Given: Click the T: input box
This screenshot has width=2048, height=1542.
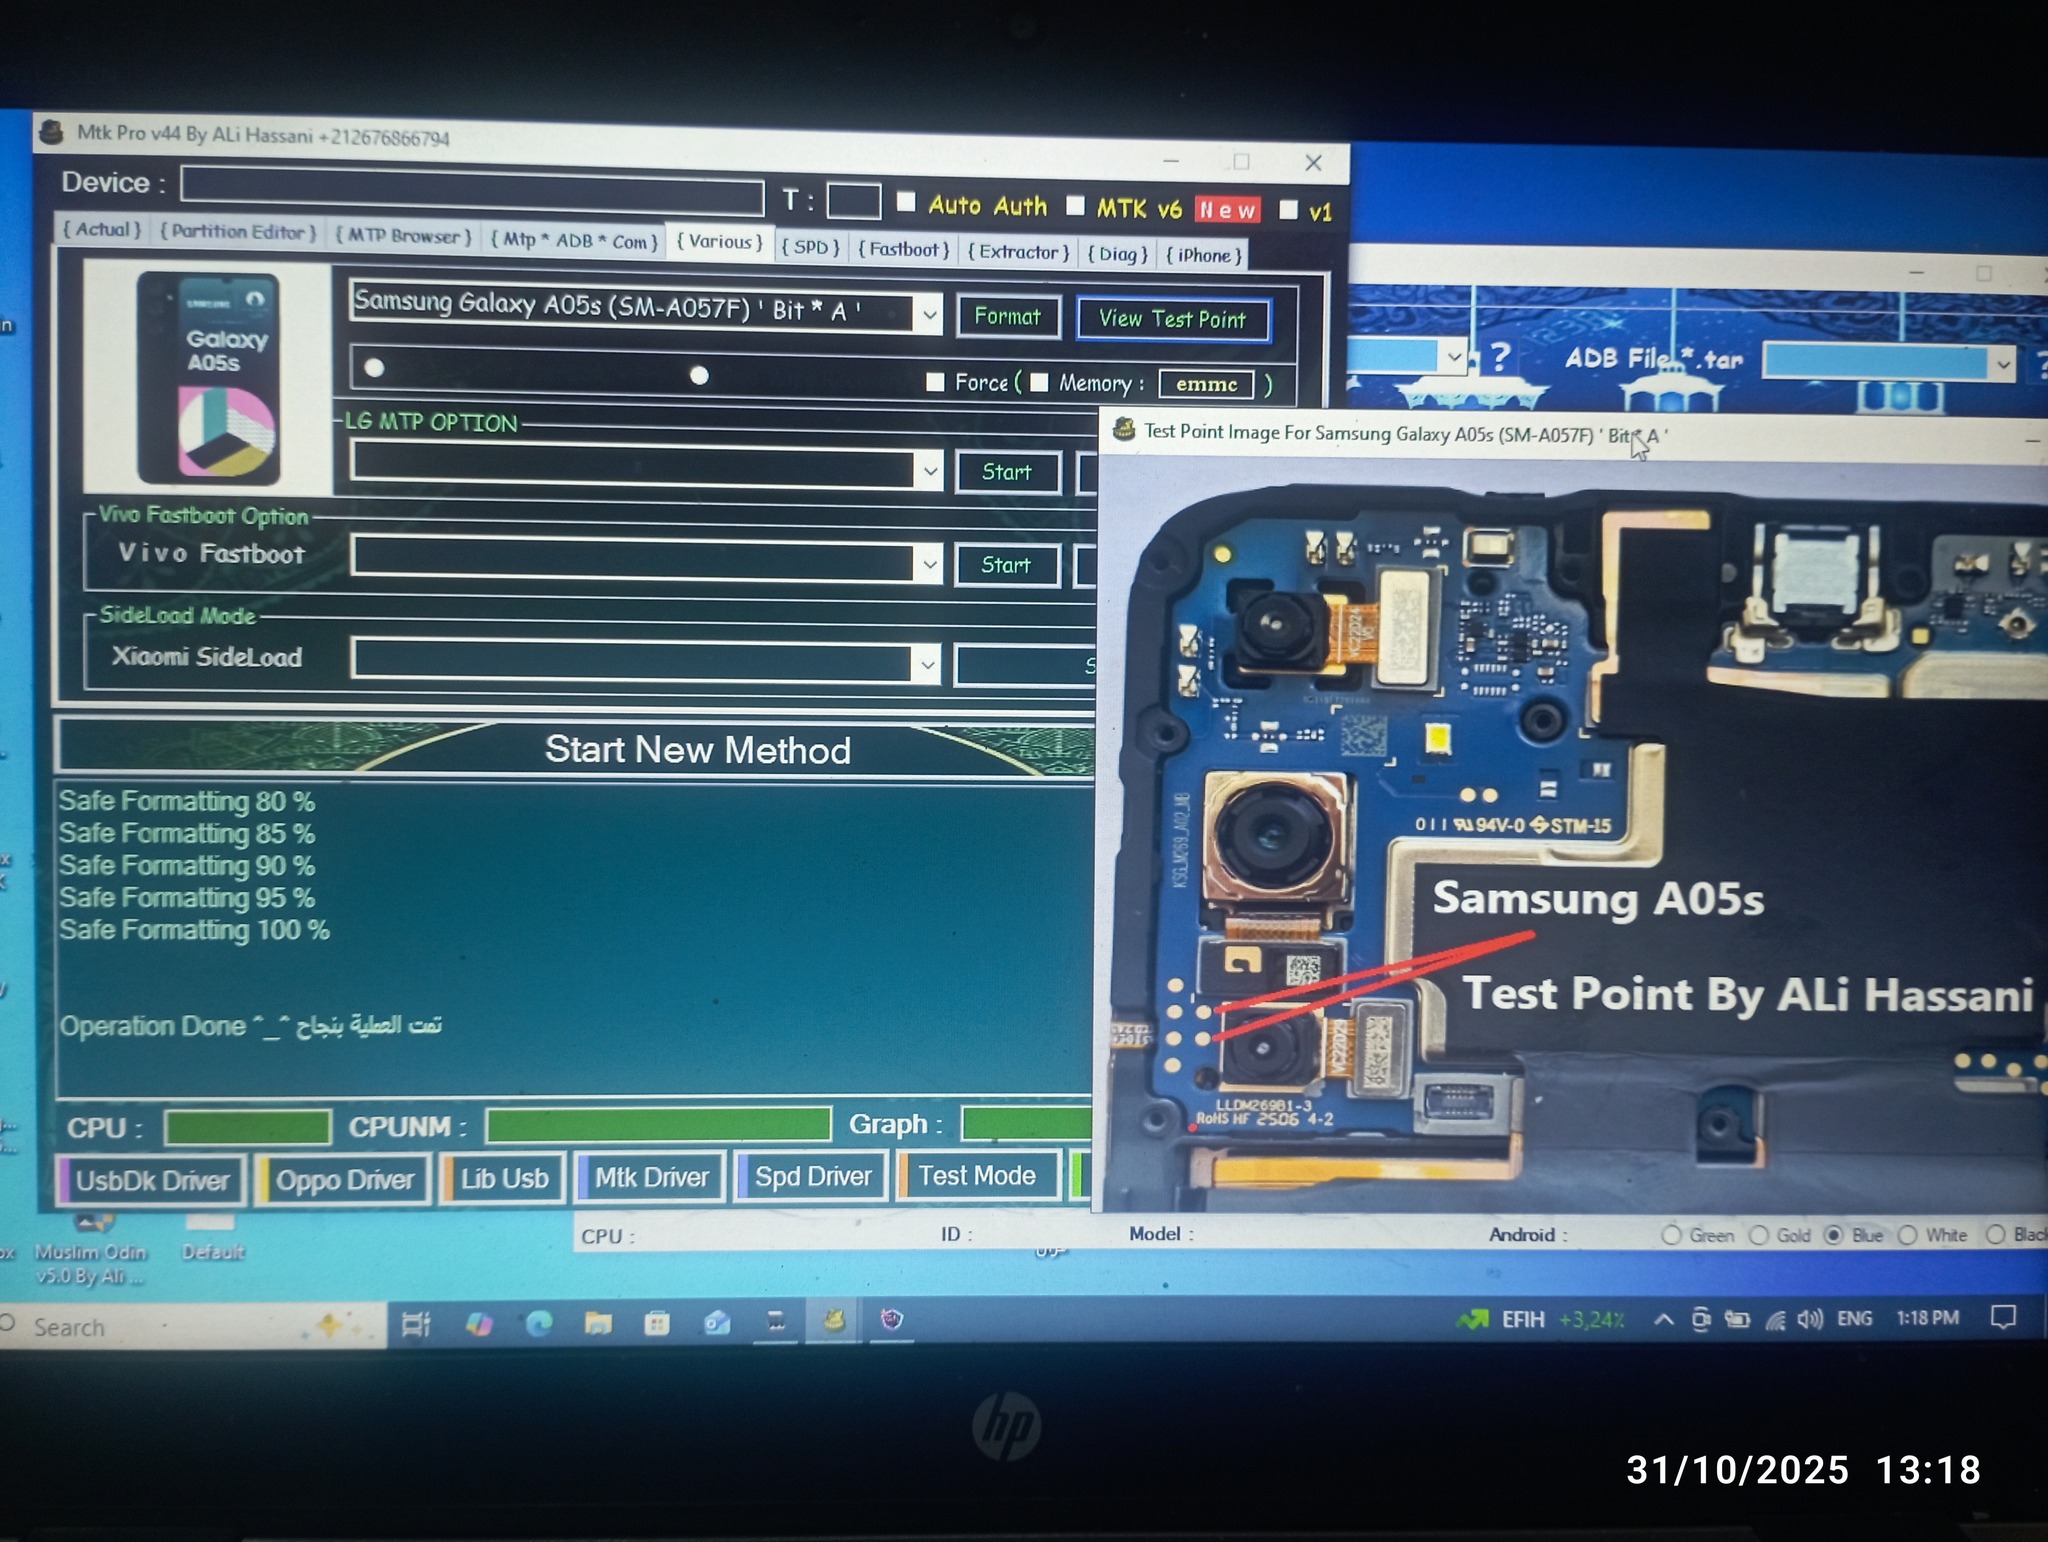Looking at the screenshot, I should point(853,200).
